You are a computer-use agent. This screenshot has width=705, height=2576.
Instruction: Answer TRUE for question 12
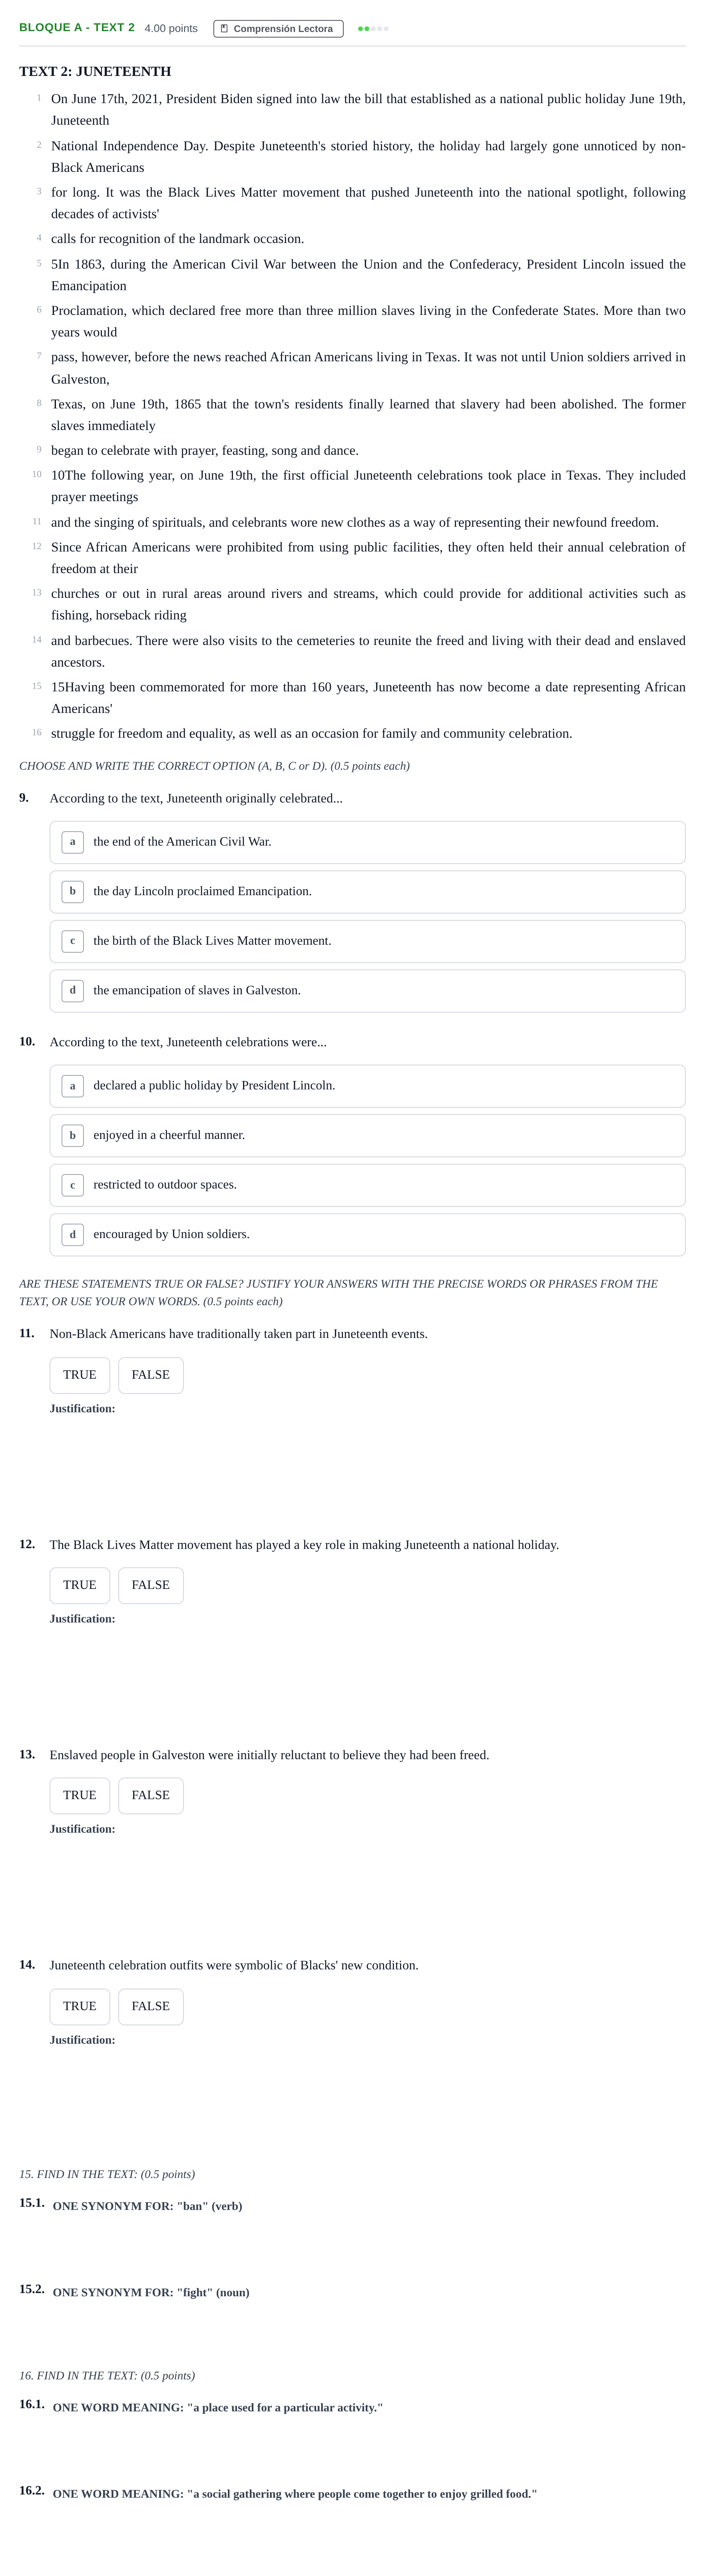click(80, 1585)
